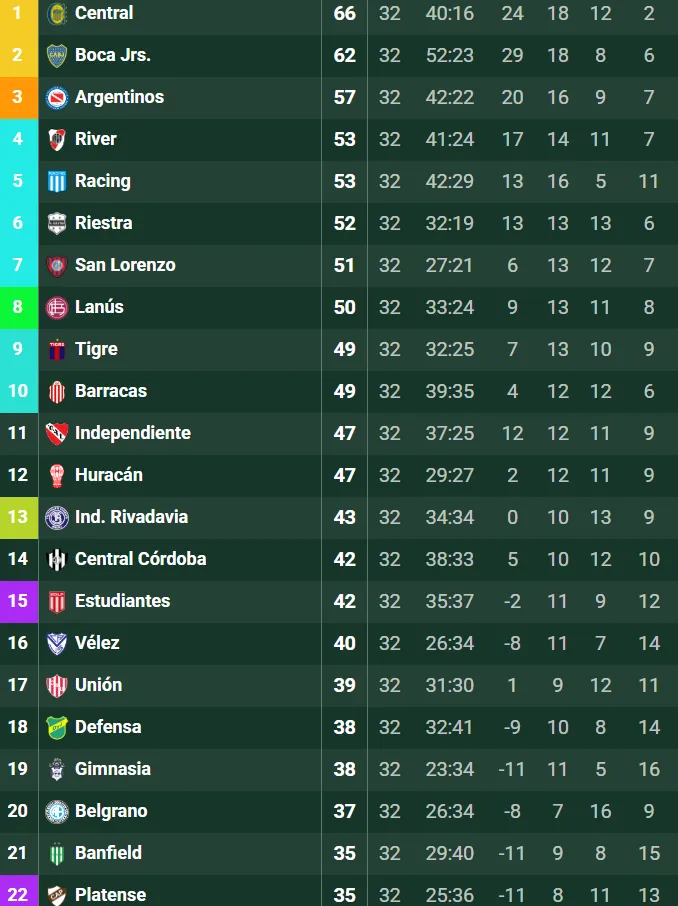This screenshot has width=678, height=906.
Task: Click the purple position 22 badge
Action: pyautogui.click(x=18, y=894)
